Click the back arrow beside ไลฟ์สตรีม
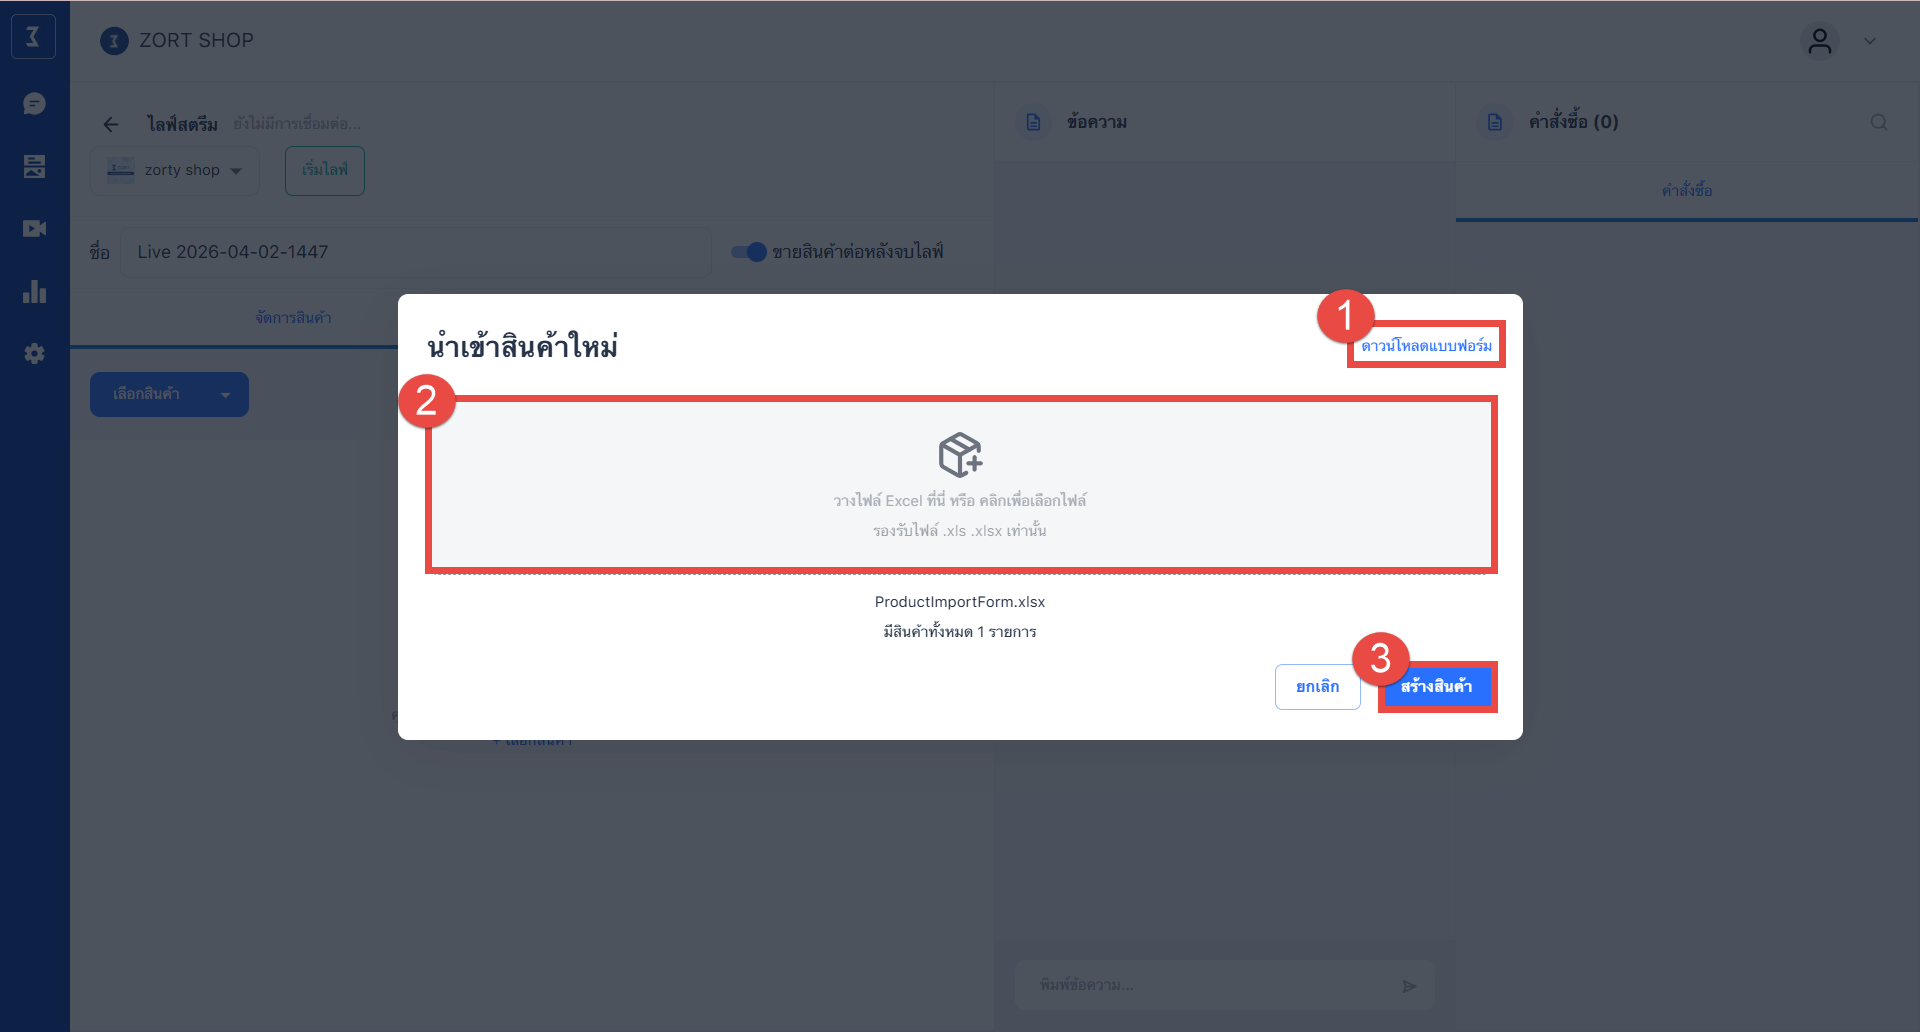This screenshot has height=1032, width=1920. 111,124
